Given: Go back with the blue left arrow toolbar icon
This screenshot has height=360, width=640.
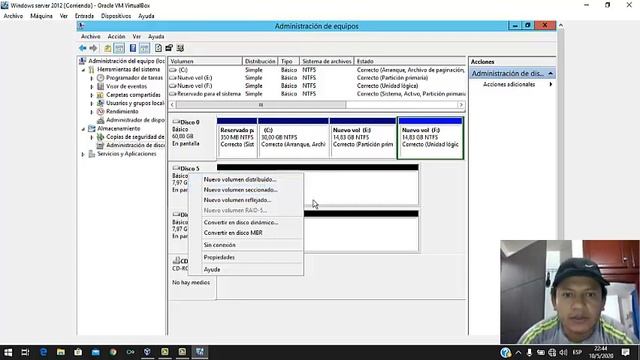Looking at the screenshot, I should coord(82,48).
